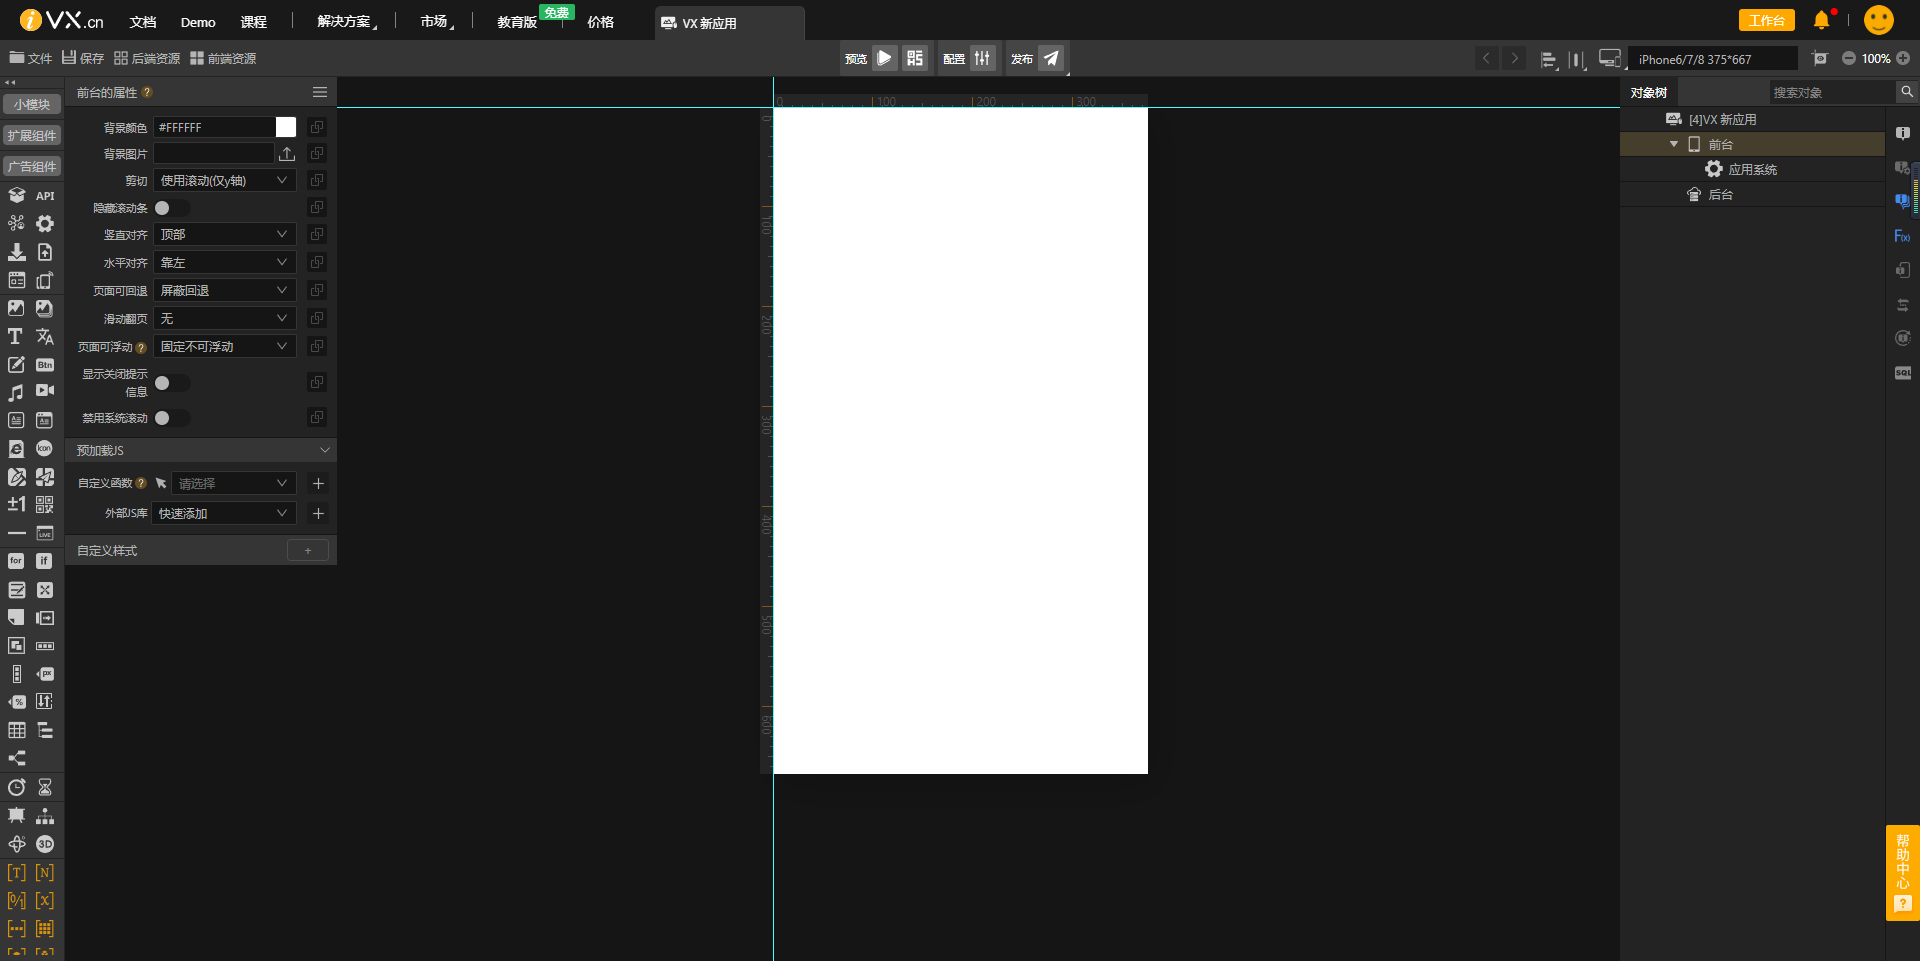Viewport: 1920px width, 961px height.
Task: Open the 页面可浮动 dropdown
Action: tap(224, 347)
